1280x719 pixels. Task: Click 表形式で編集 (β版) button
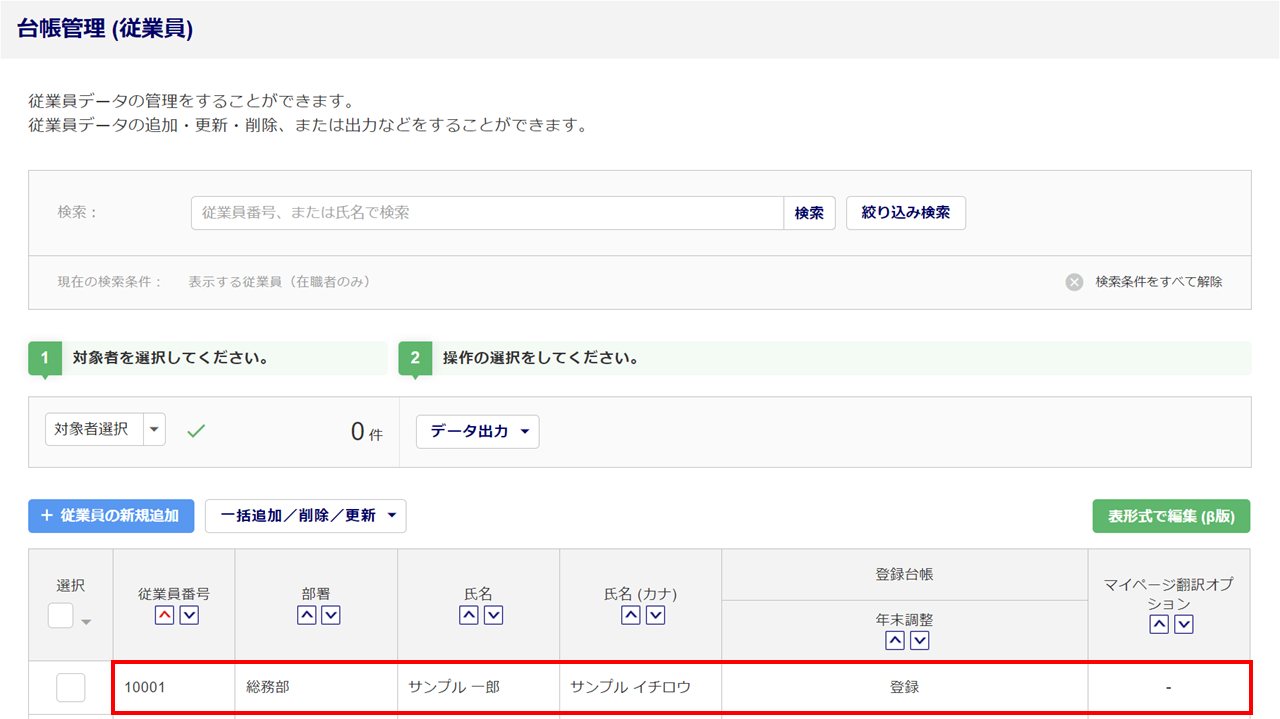[1171, 517]
